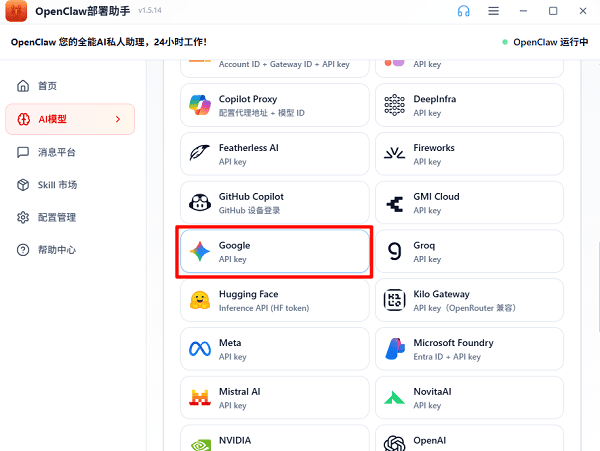Select the Mistral AI provider card

coord(275,398)
